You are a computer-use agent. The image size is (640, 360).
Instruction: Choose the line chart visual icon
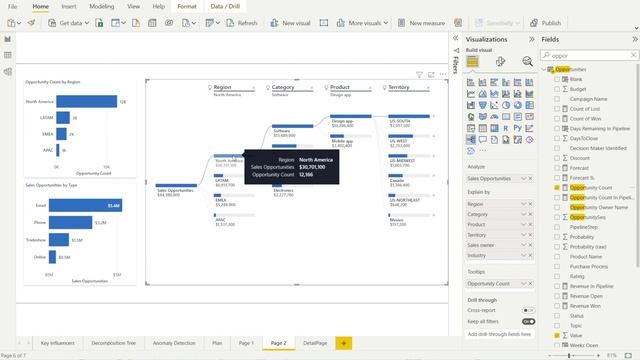471,94
